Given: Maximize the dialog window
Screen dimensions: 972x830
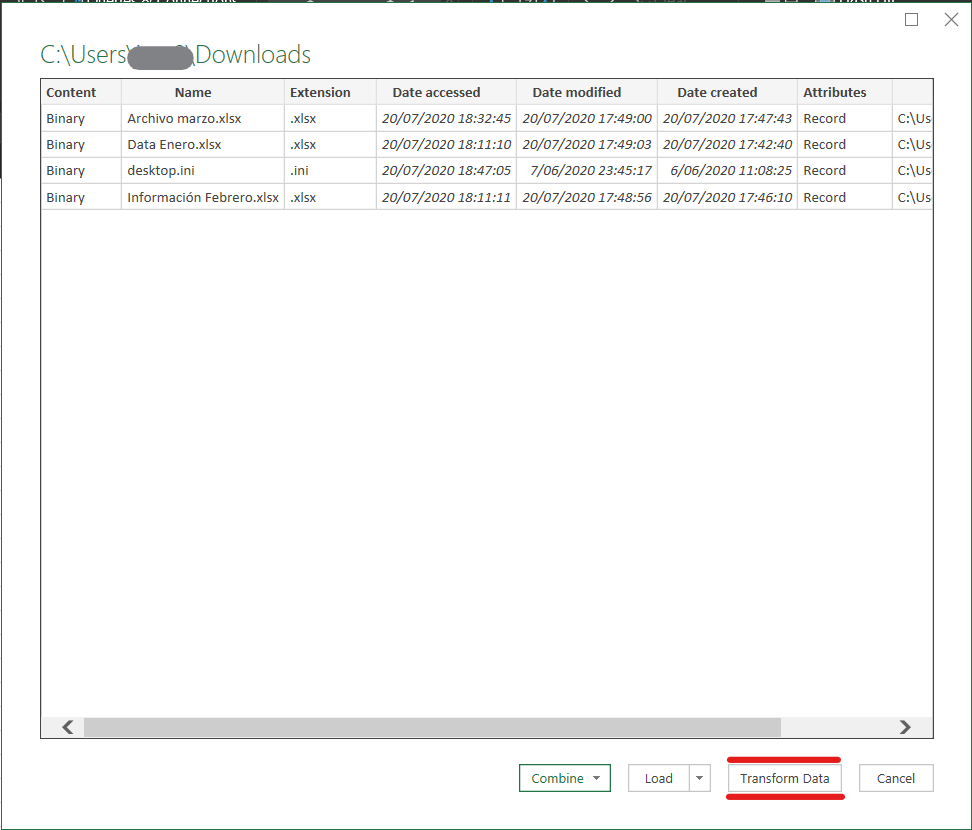Looking at the screenshot, I should pos(911,20).
